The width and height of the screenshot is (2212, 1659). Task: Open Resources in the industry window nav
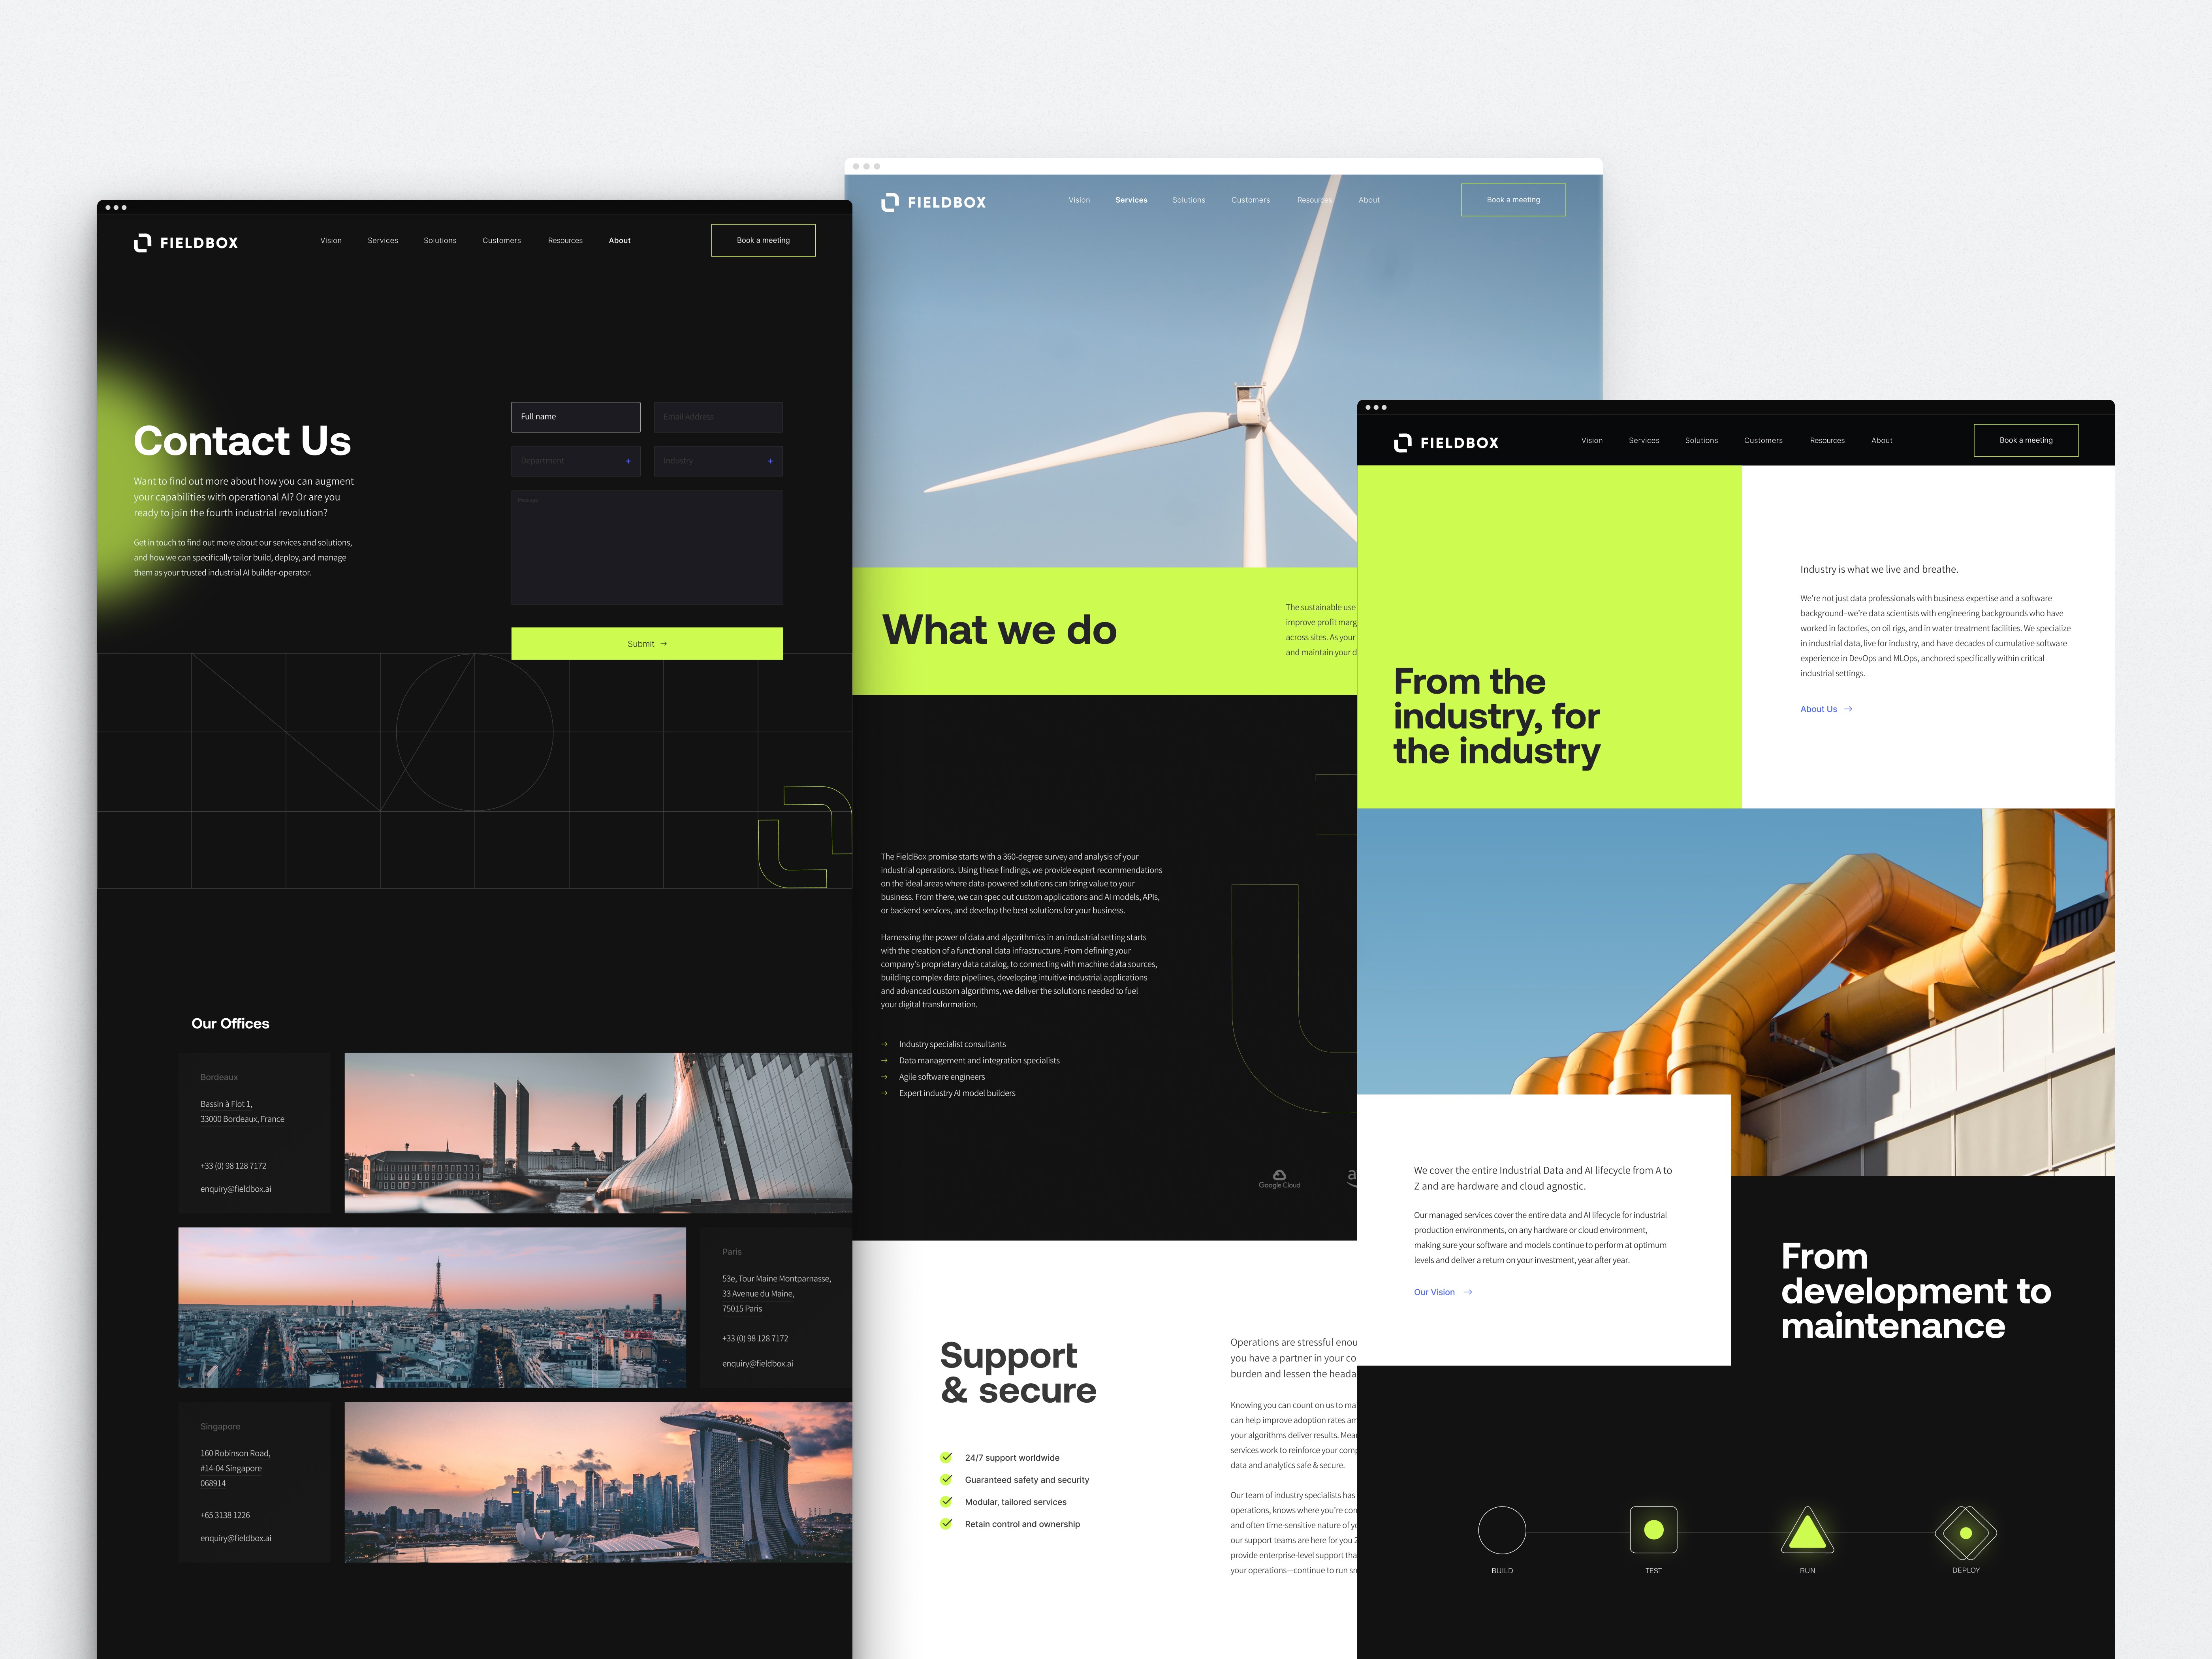click(x=1827, y=440)
